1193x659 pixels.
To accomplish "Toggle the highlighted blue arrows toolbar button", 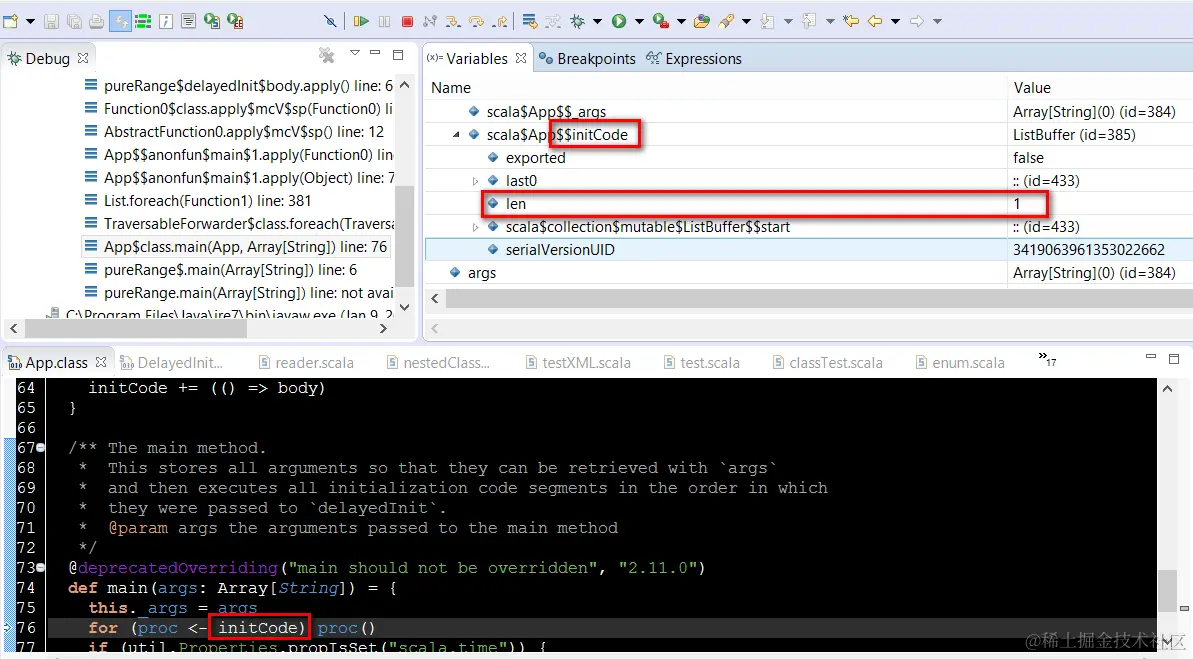I will pos(120,21).
